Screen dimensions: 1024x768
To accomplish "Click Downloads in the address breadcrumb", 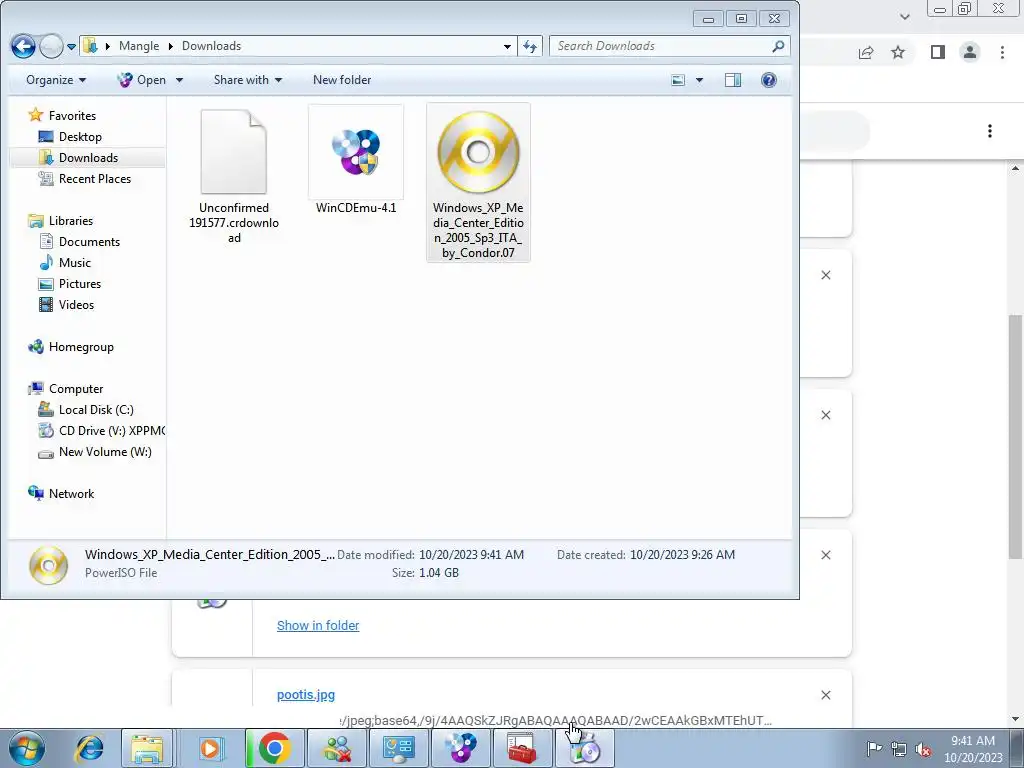I will click(x=211, y=46).
